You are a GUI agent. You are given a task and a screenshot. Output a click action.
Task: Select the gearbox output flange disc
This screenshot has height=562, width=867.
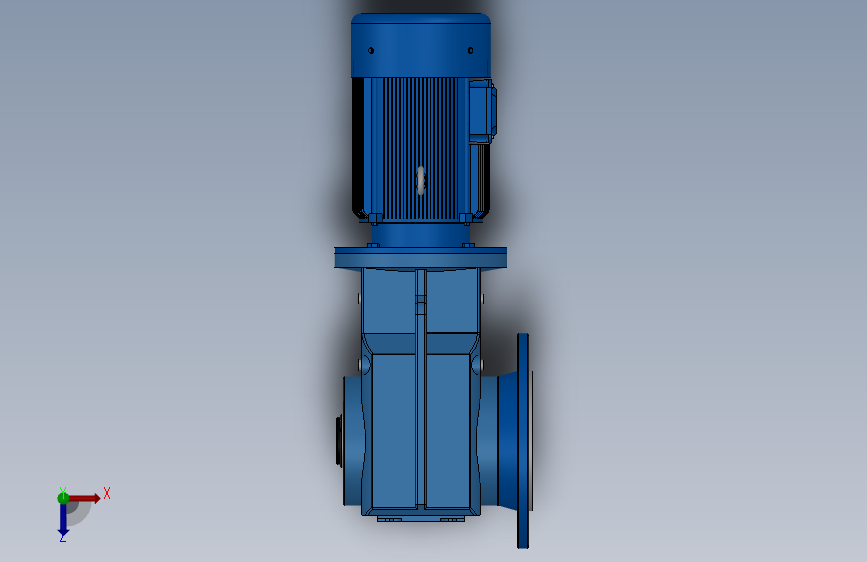coord(523,441)
